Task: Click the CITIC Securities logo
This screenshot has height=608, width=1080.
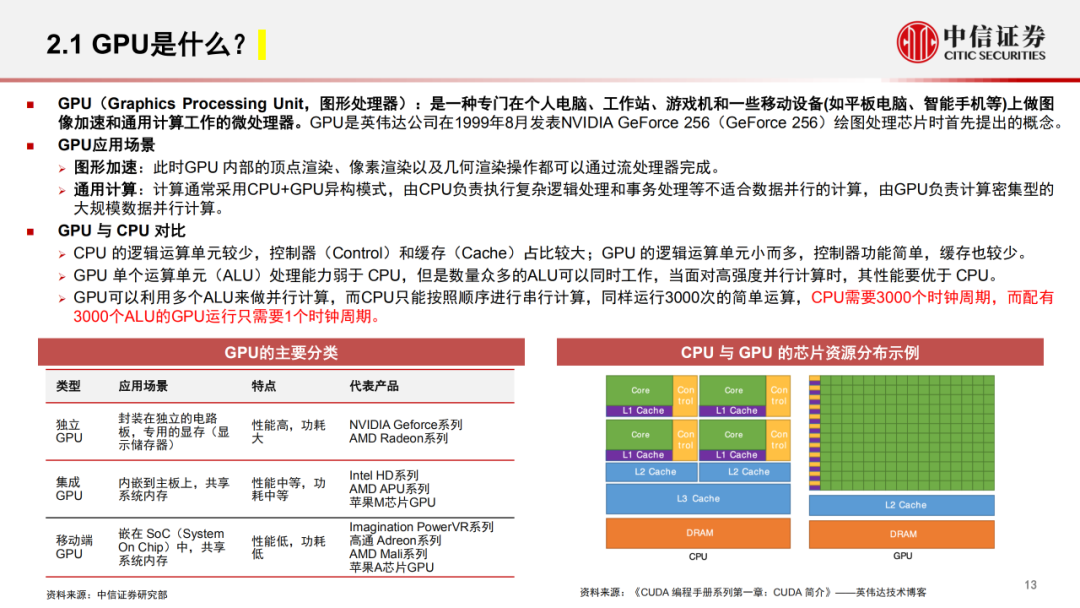Action: (x=968, y=40)
